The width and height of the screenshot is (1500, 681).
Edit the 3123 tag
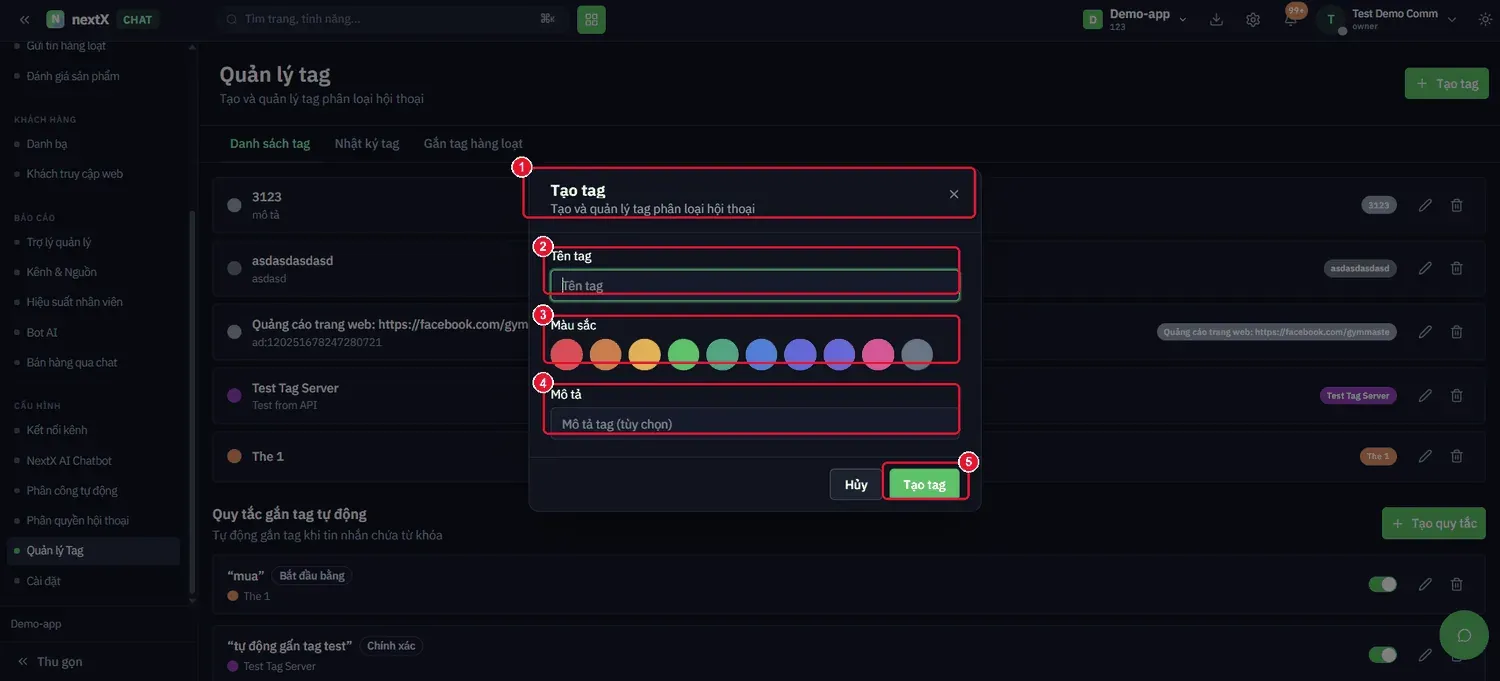click(x=1426, y=205)
